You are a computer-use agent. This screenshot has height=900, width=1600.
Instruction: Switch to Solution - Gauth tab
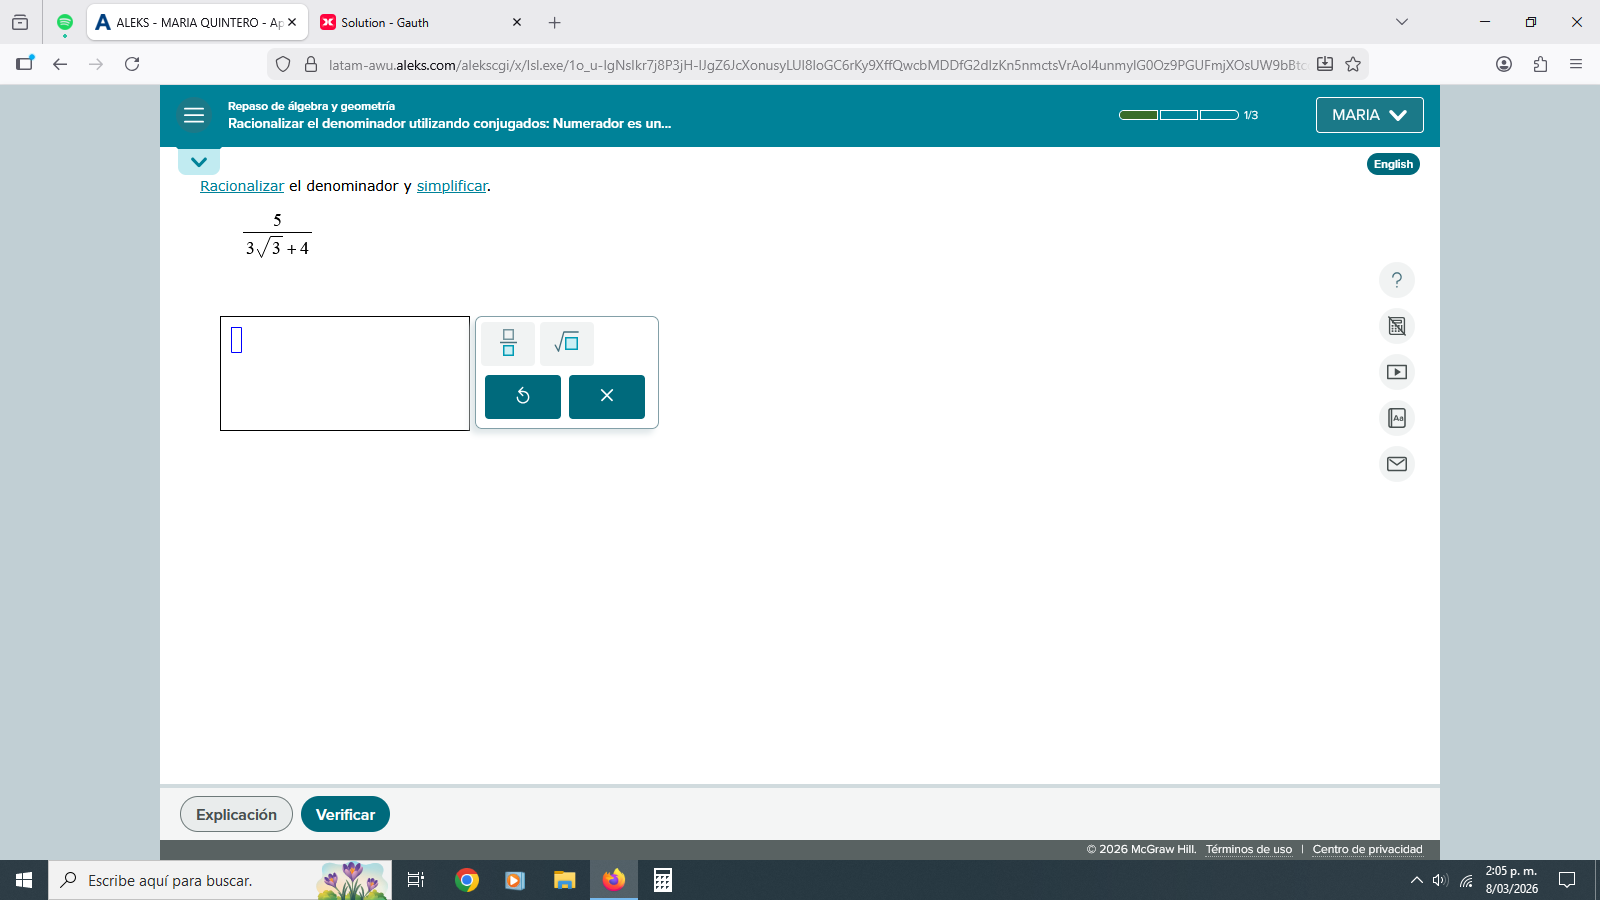coord(410,22)
